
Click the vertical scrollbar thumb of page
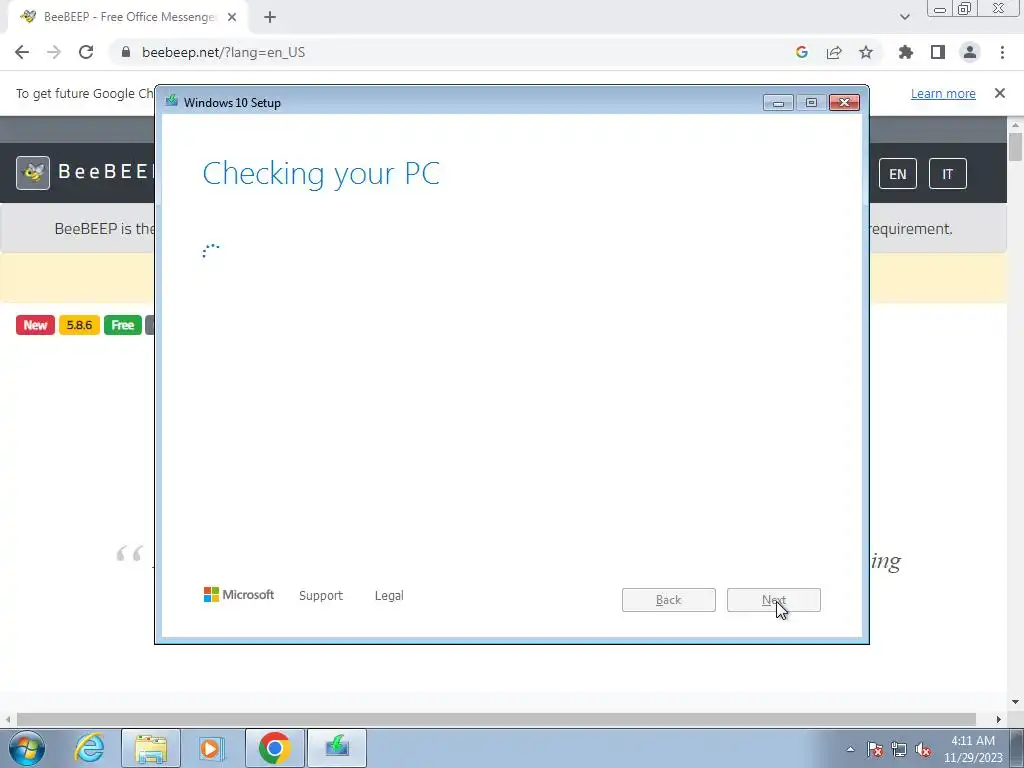coord(1016,146)
